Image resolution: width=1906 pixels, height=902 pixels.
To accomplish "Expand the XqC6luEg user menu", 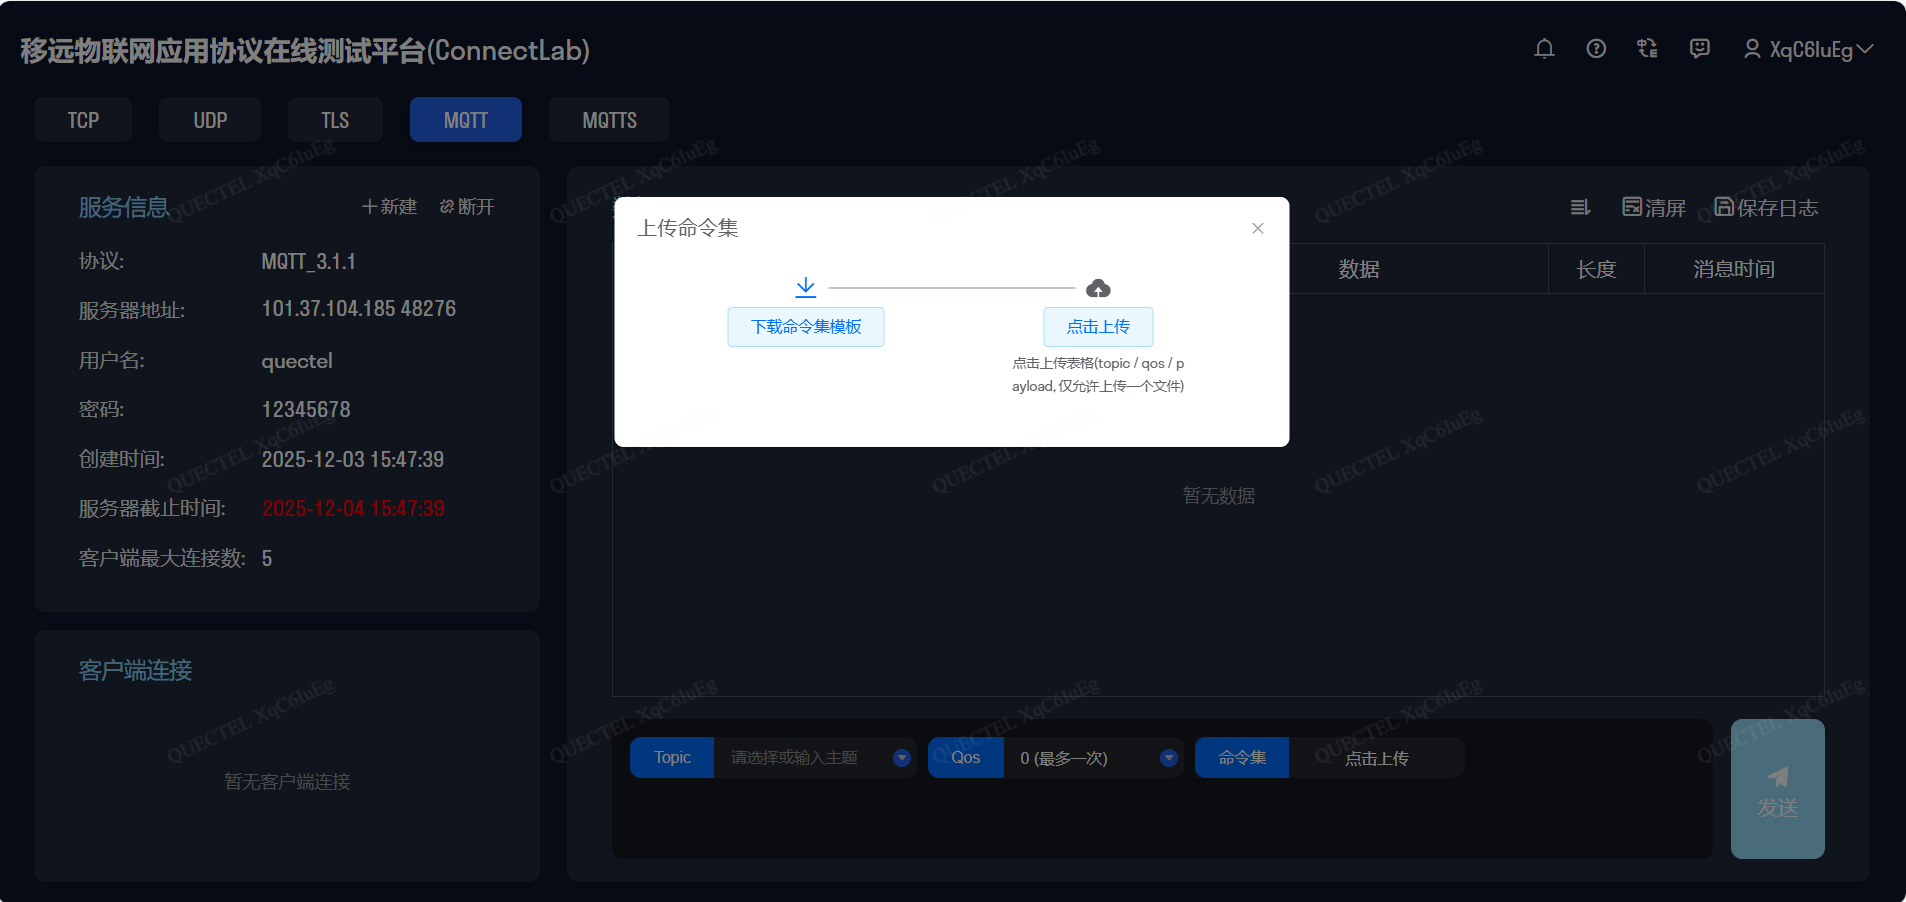I will [x=1808, y=49].
